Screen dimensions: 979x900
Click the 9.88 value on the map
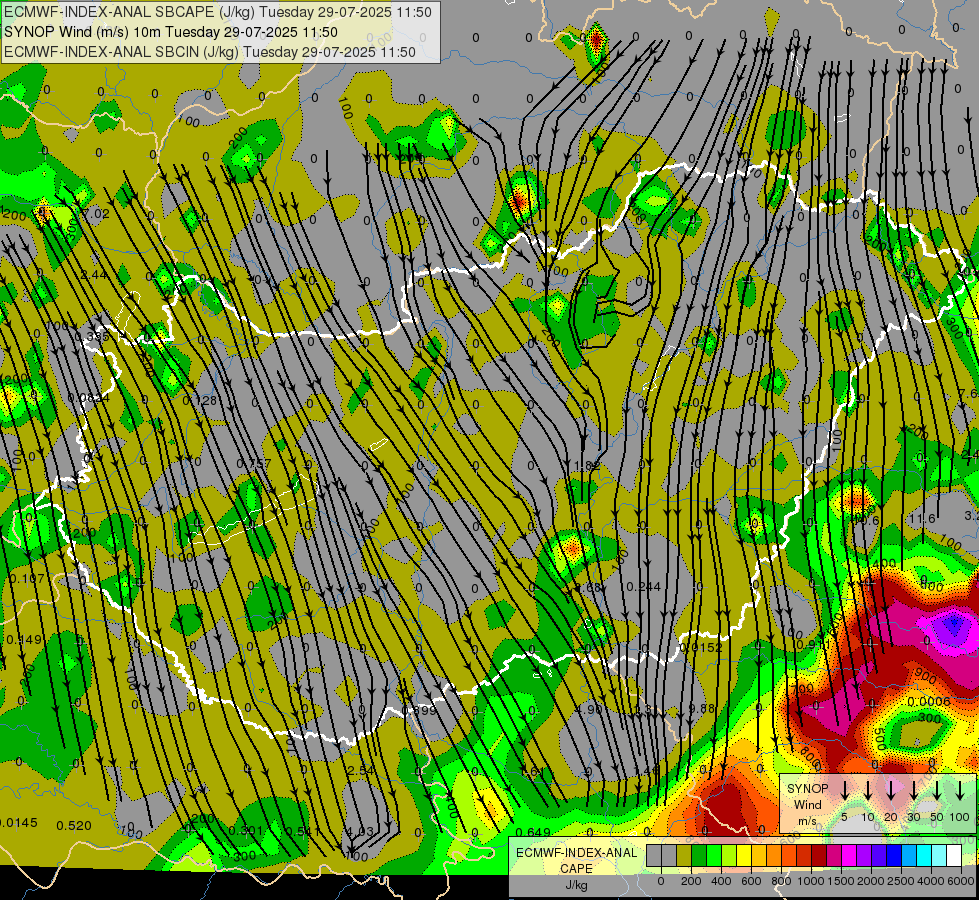point(702,708)
